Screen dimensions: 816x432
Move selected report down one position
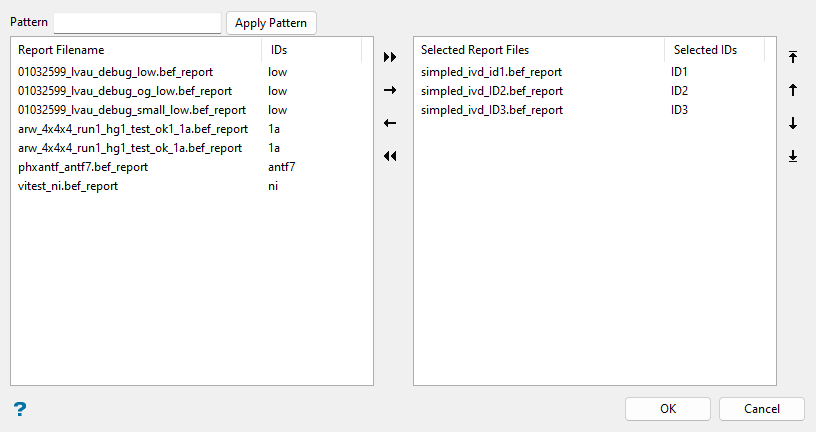pos(793,123)
